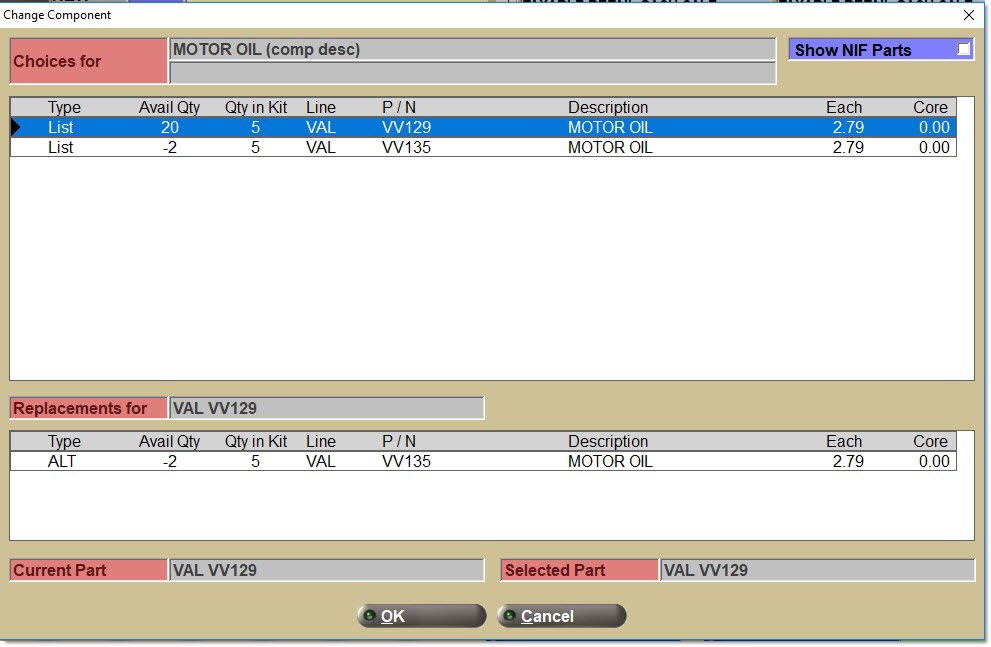Close the Change Component dialog
Viewport: 991px width, 647px height.
968,15
